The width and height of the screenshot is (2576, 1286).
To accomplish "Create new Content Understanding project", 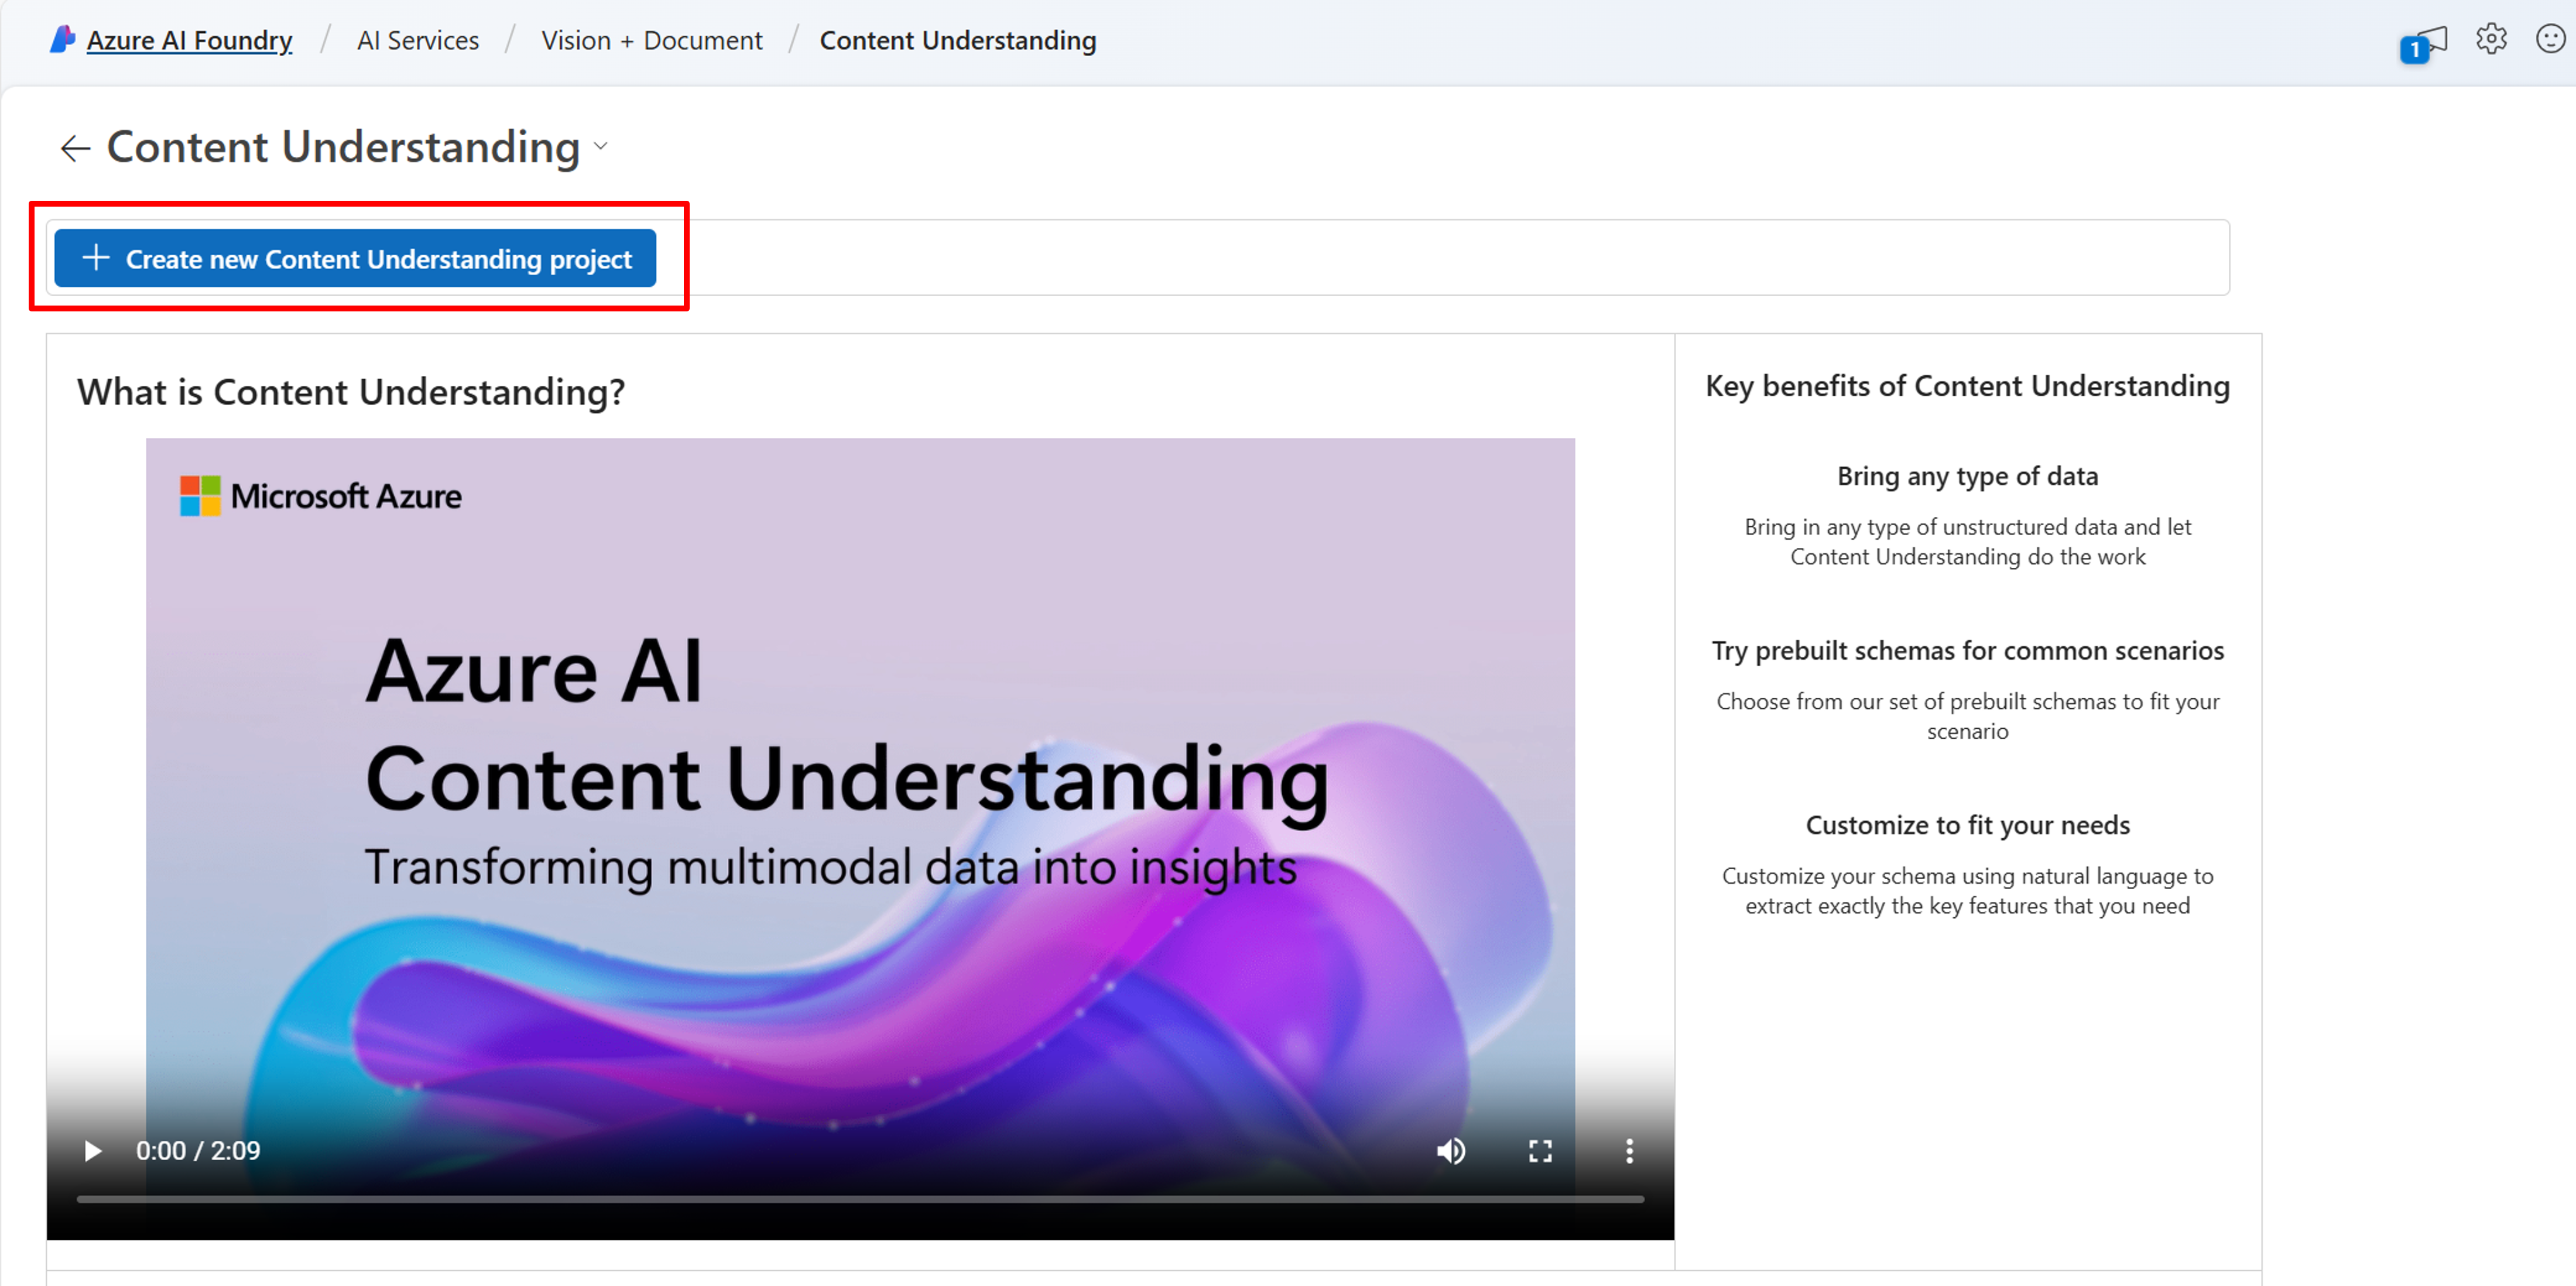I will [x=355, y=258].
